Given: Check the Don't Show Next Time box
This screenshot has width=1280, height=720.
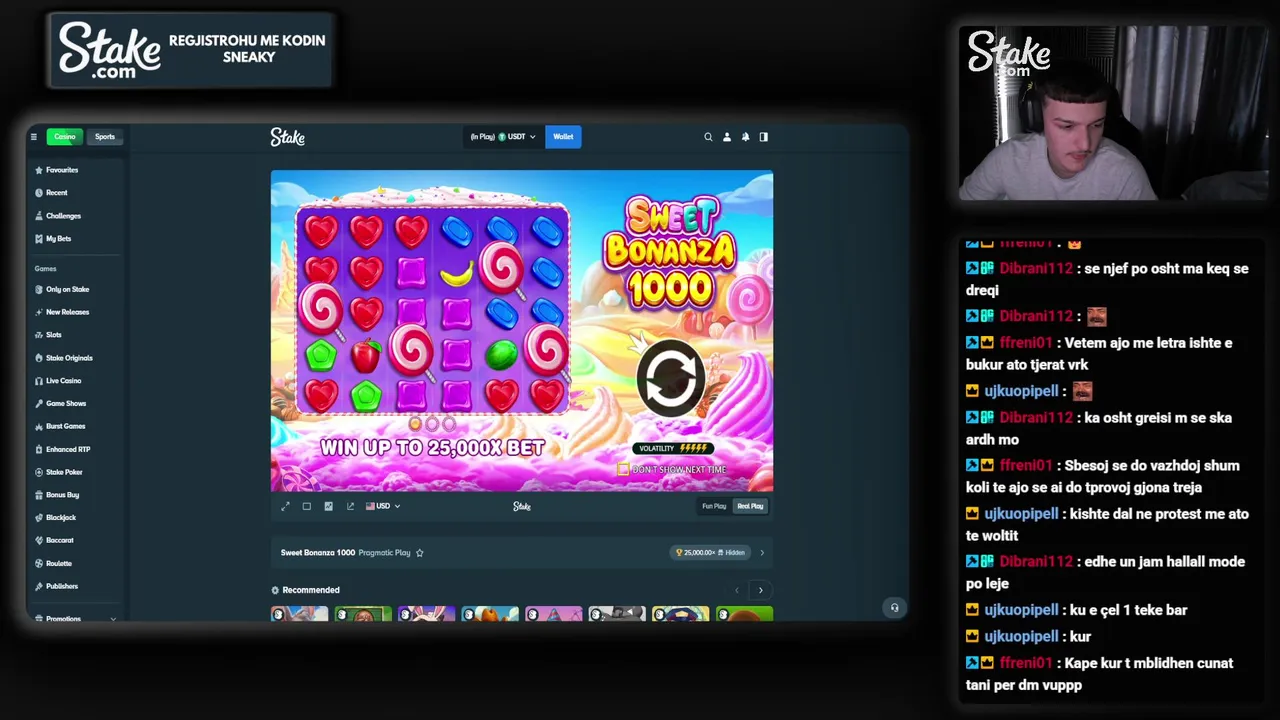Looking at the screenshot, I should click(623, 469).
